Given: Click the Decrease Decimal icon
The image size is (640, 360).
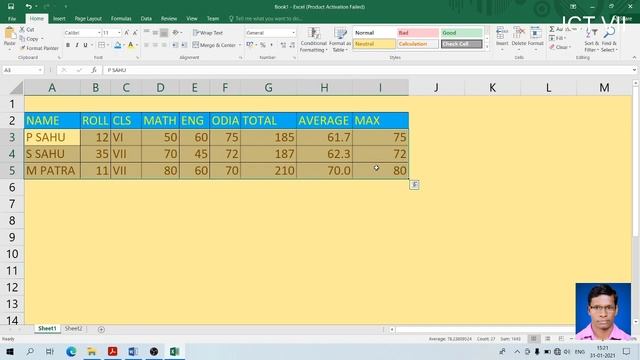Looking at the screenshot, I should (292, 45).
